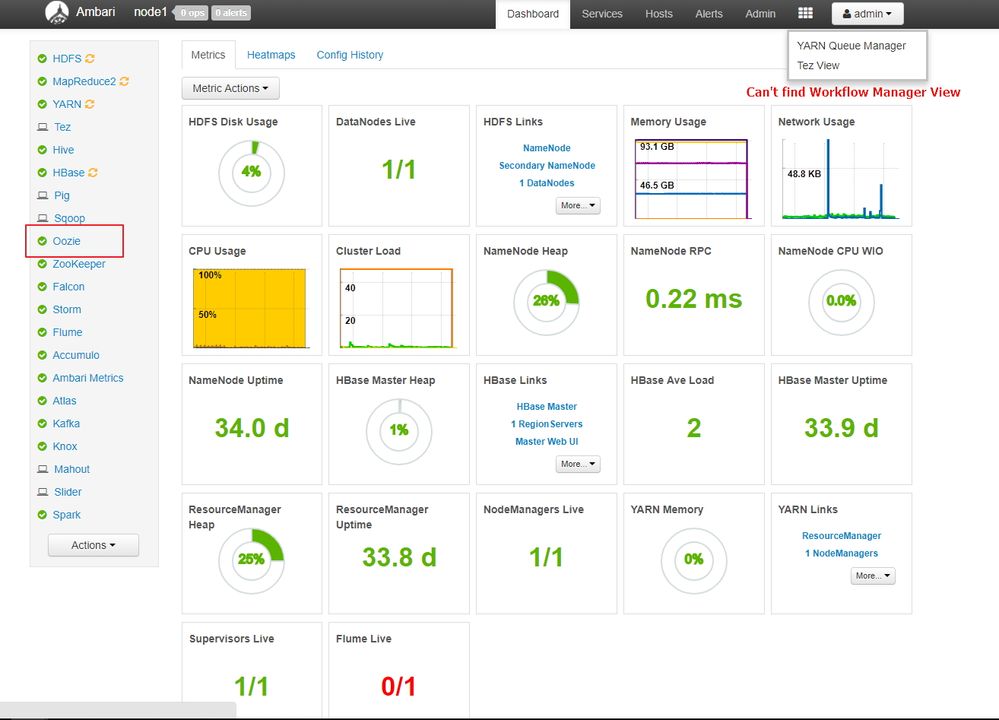Open the CPU Usage chart widget
Viewport: 999px width, 720px height.
point(251,295)
